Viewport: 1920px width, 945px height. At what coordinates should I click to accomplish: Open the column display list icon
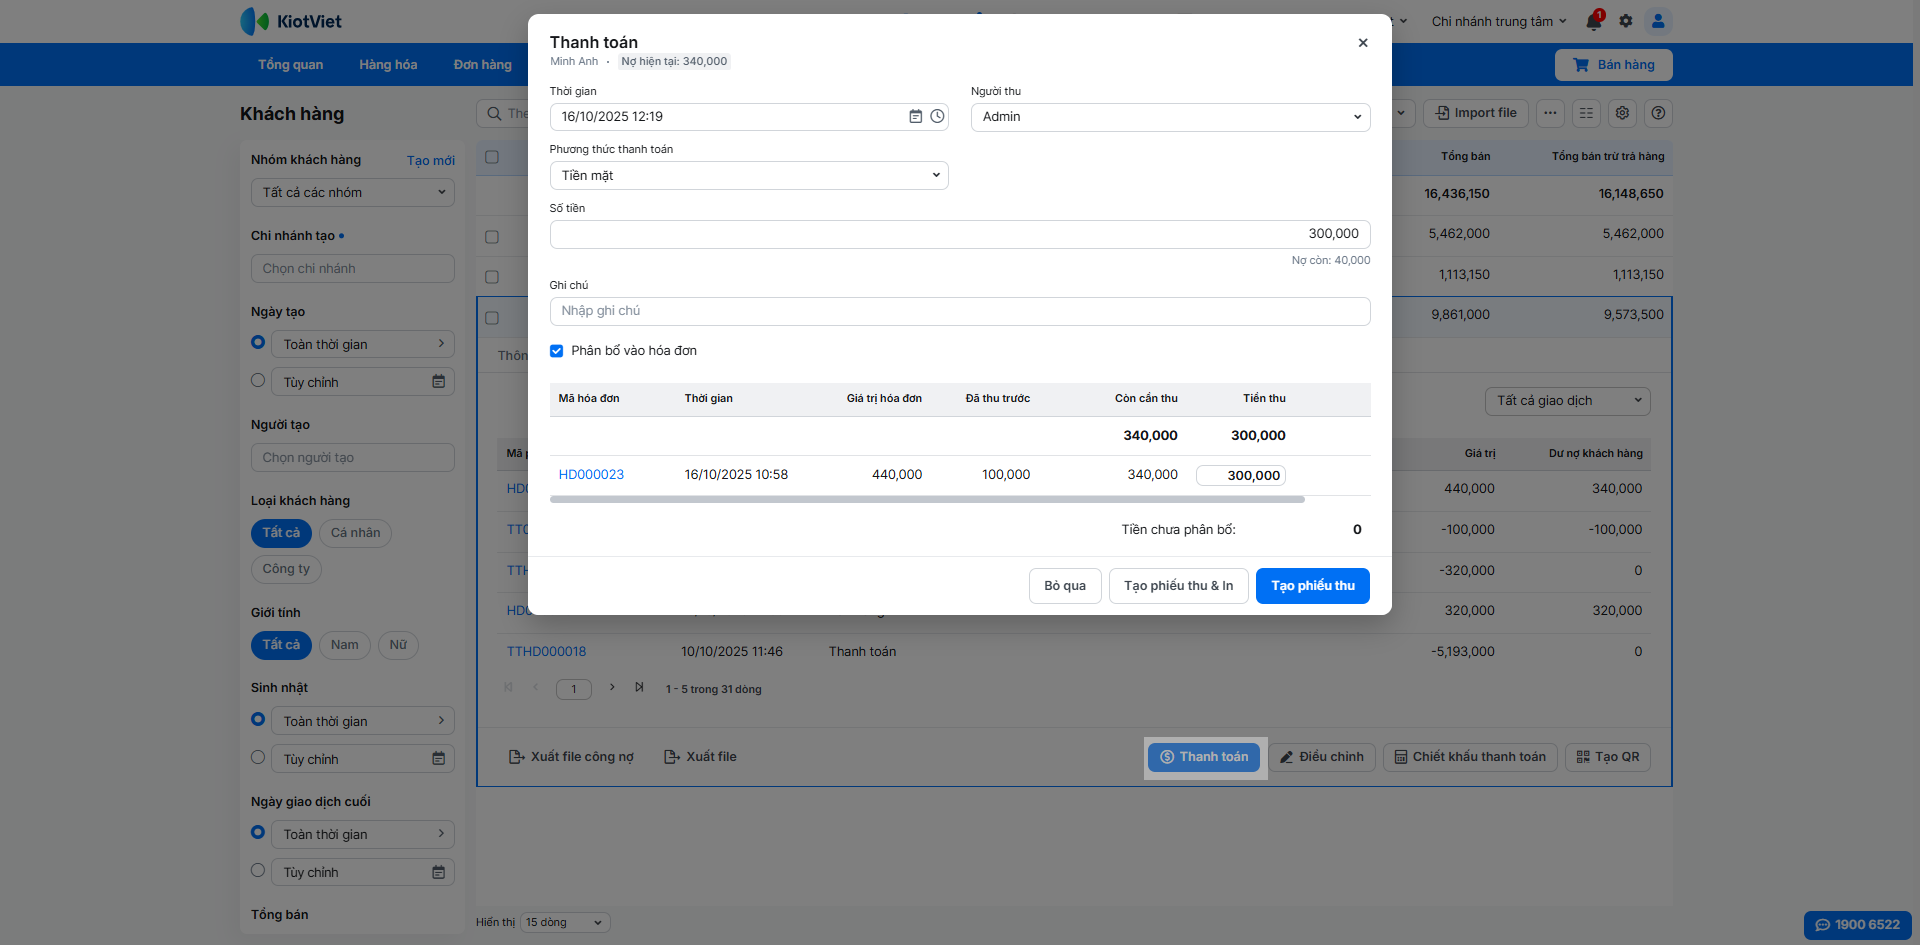click(x=1586, y=113)
